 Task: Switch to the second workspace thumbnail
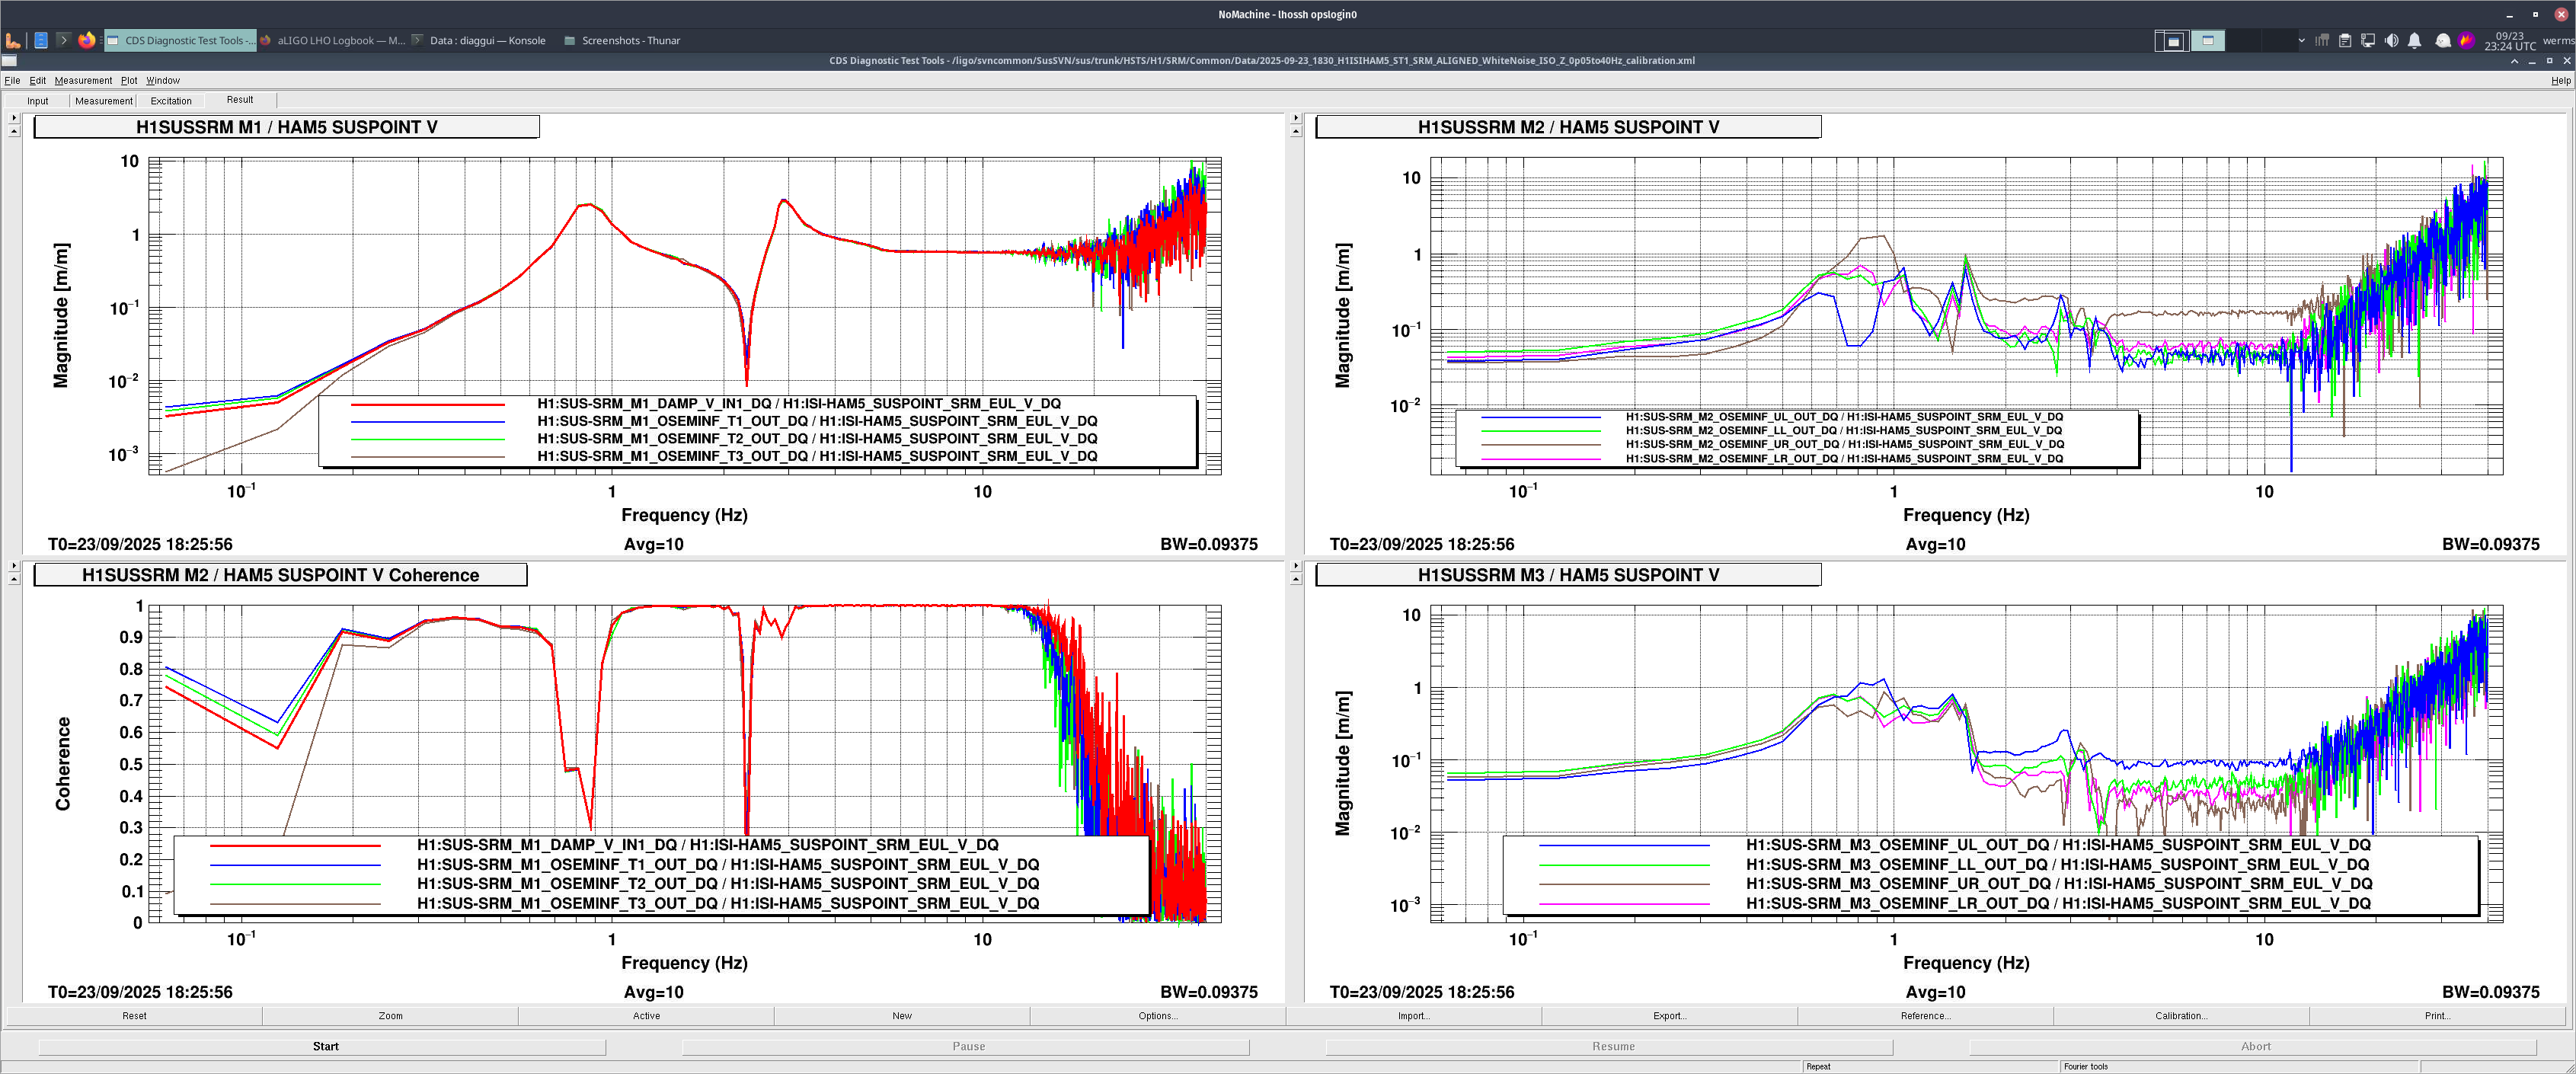tap(2207, 41)
